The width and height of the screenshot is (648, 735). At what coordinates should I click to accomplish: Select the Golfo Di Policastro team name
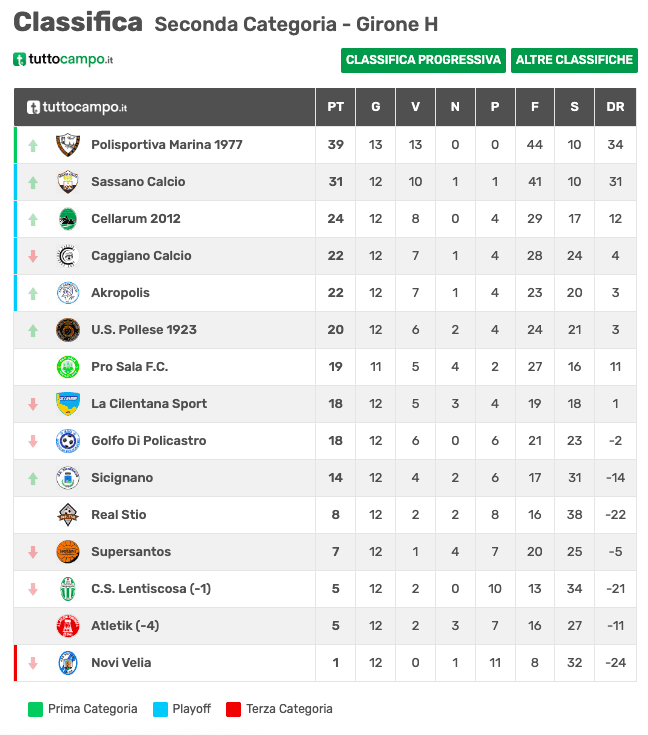click(x=149, y=441)
